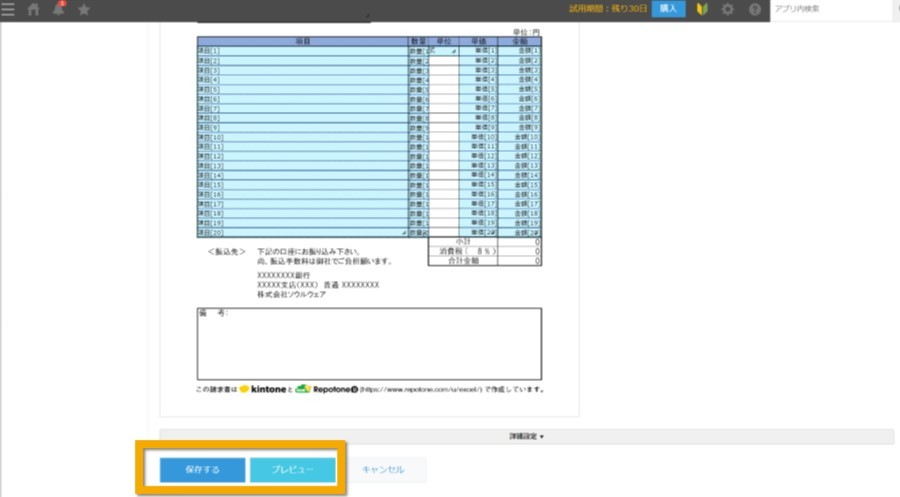900x497 pixels.
Task: Focus the アプリ内検索 search field
Action: (831, 9)
